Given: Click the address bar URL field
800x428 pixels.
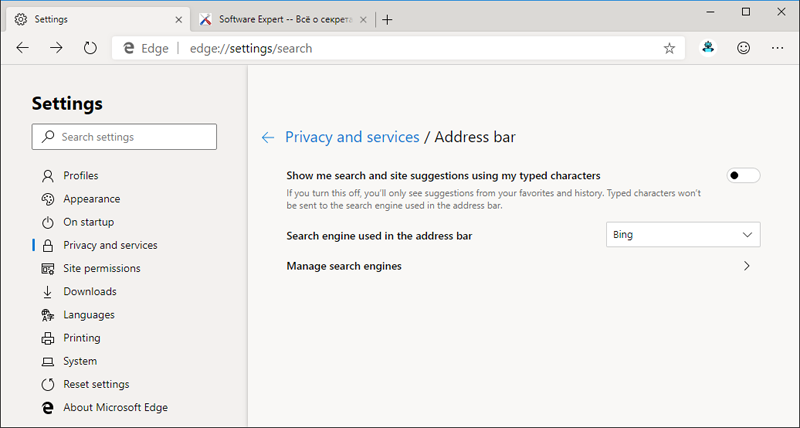Looking at the screenshot, I should [x=398, y=48].
